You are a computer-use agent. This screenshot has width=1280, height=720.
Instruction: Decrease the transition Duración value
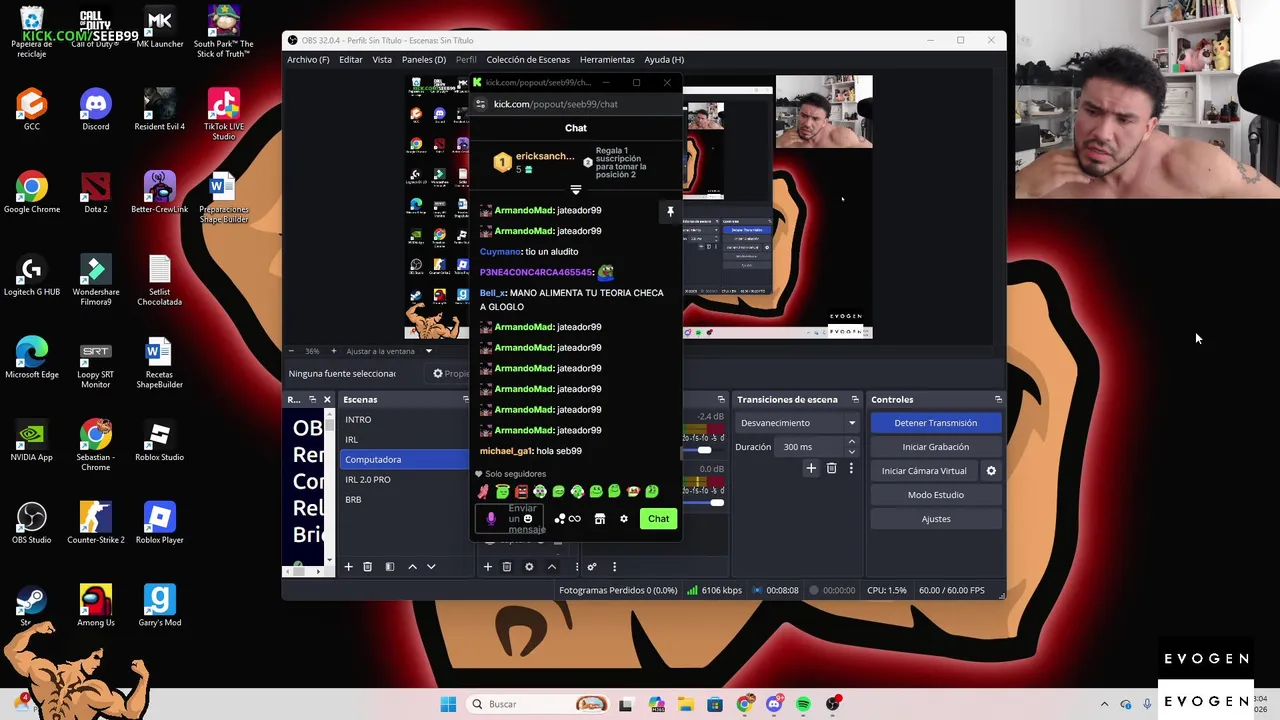click(x=851, y=452)
